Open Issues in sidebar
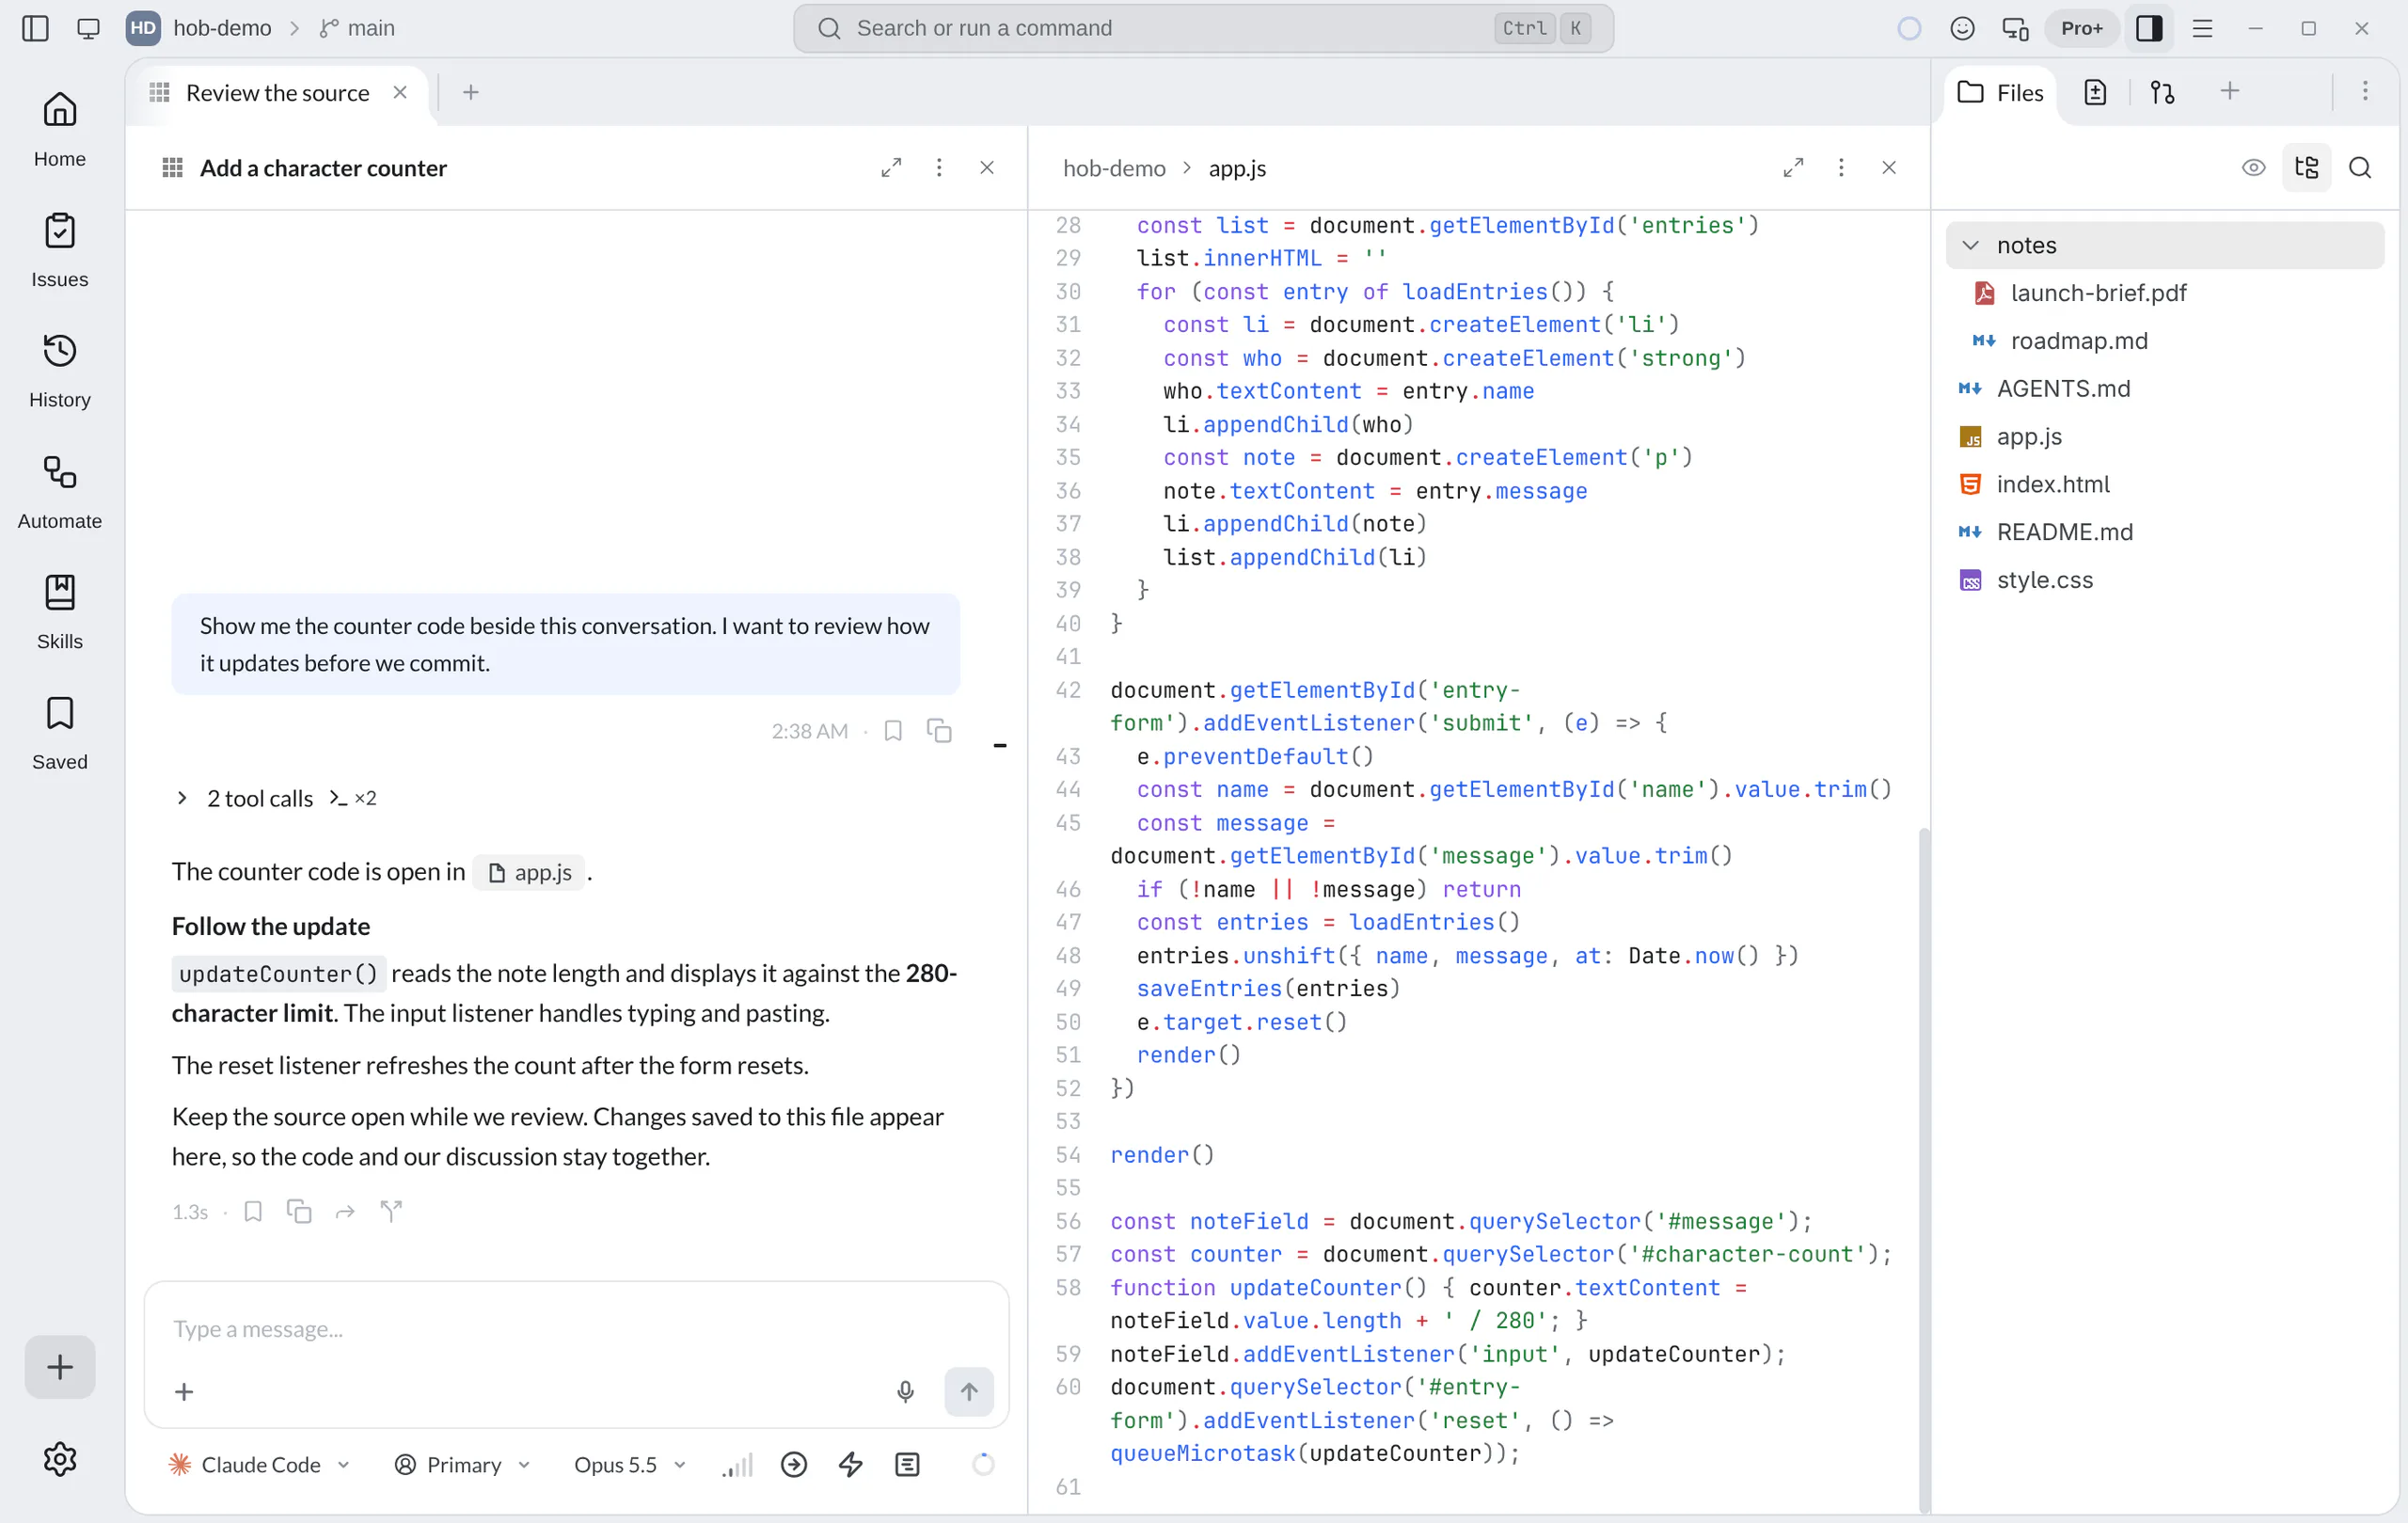The width and height of the screenshot is (2408, 1523). click(x=60, y=250)
